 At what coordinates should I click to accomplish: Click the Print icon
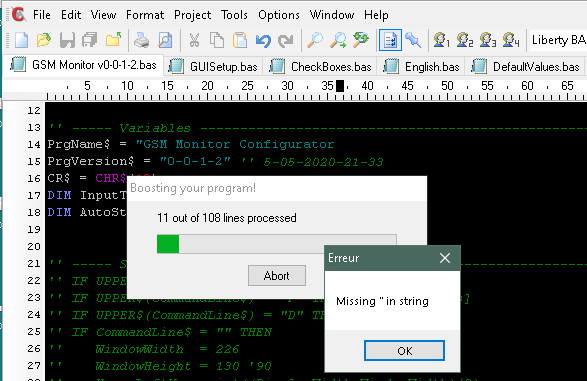pos(142,40)
